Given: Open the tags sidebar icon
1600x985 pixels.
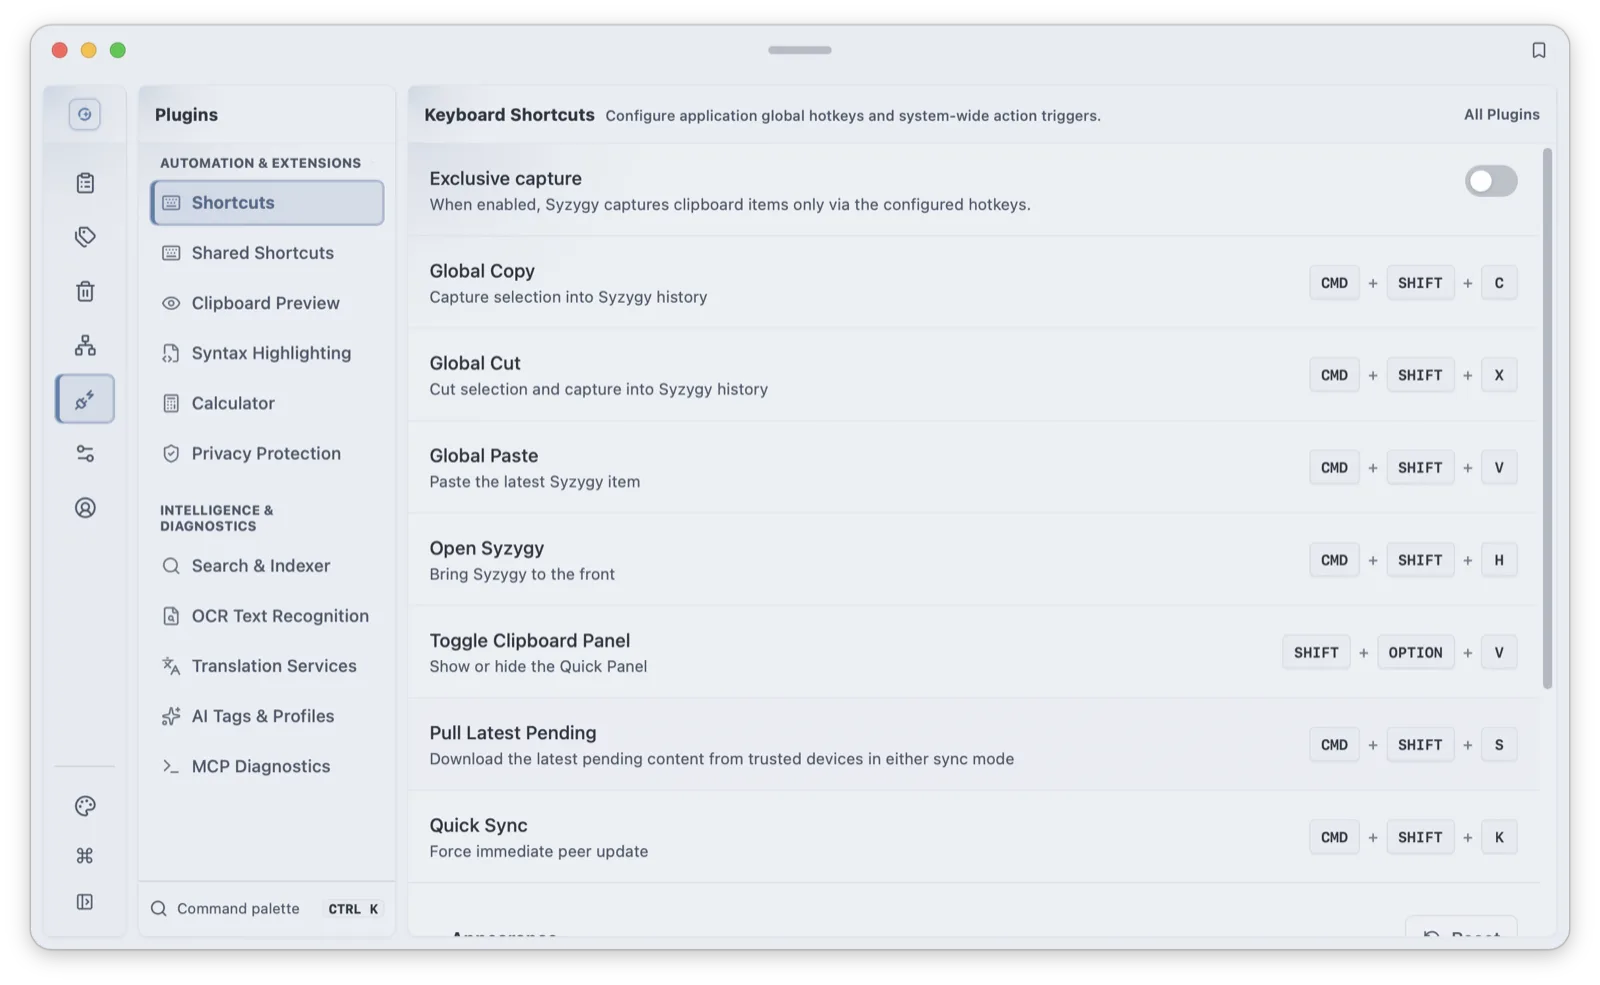Looking at the screenshot, I should click(x=85, y=237).
